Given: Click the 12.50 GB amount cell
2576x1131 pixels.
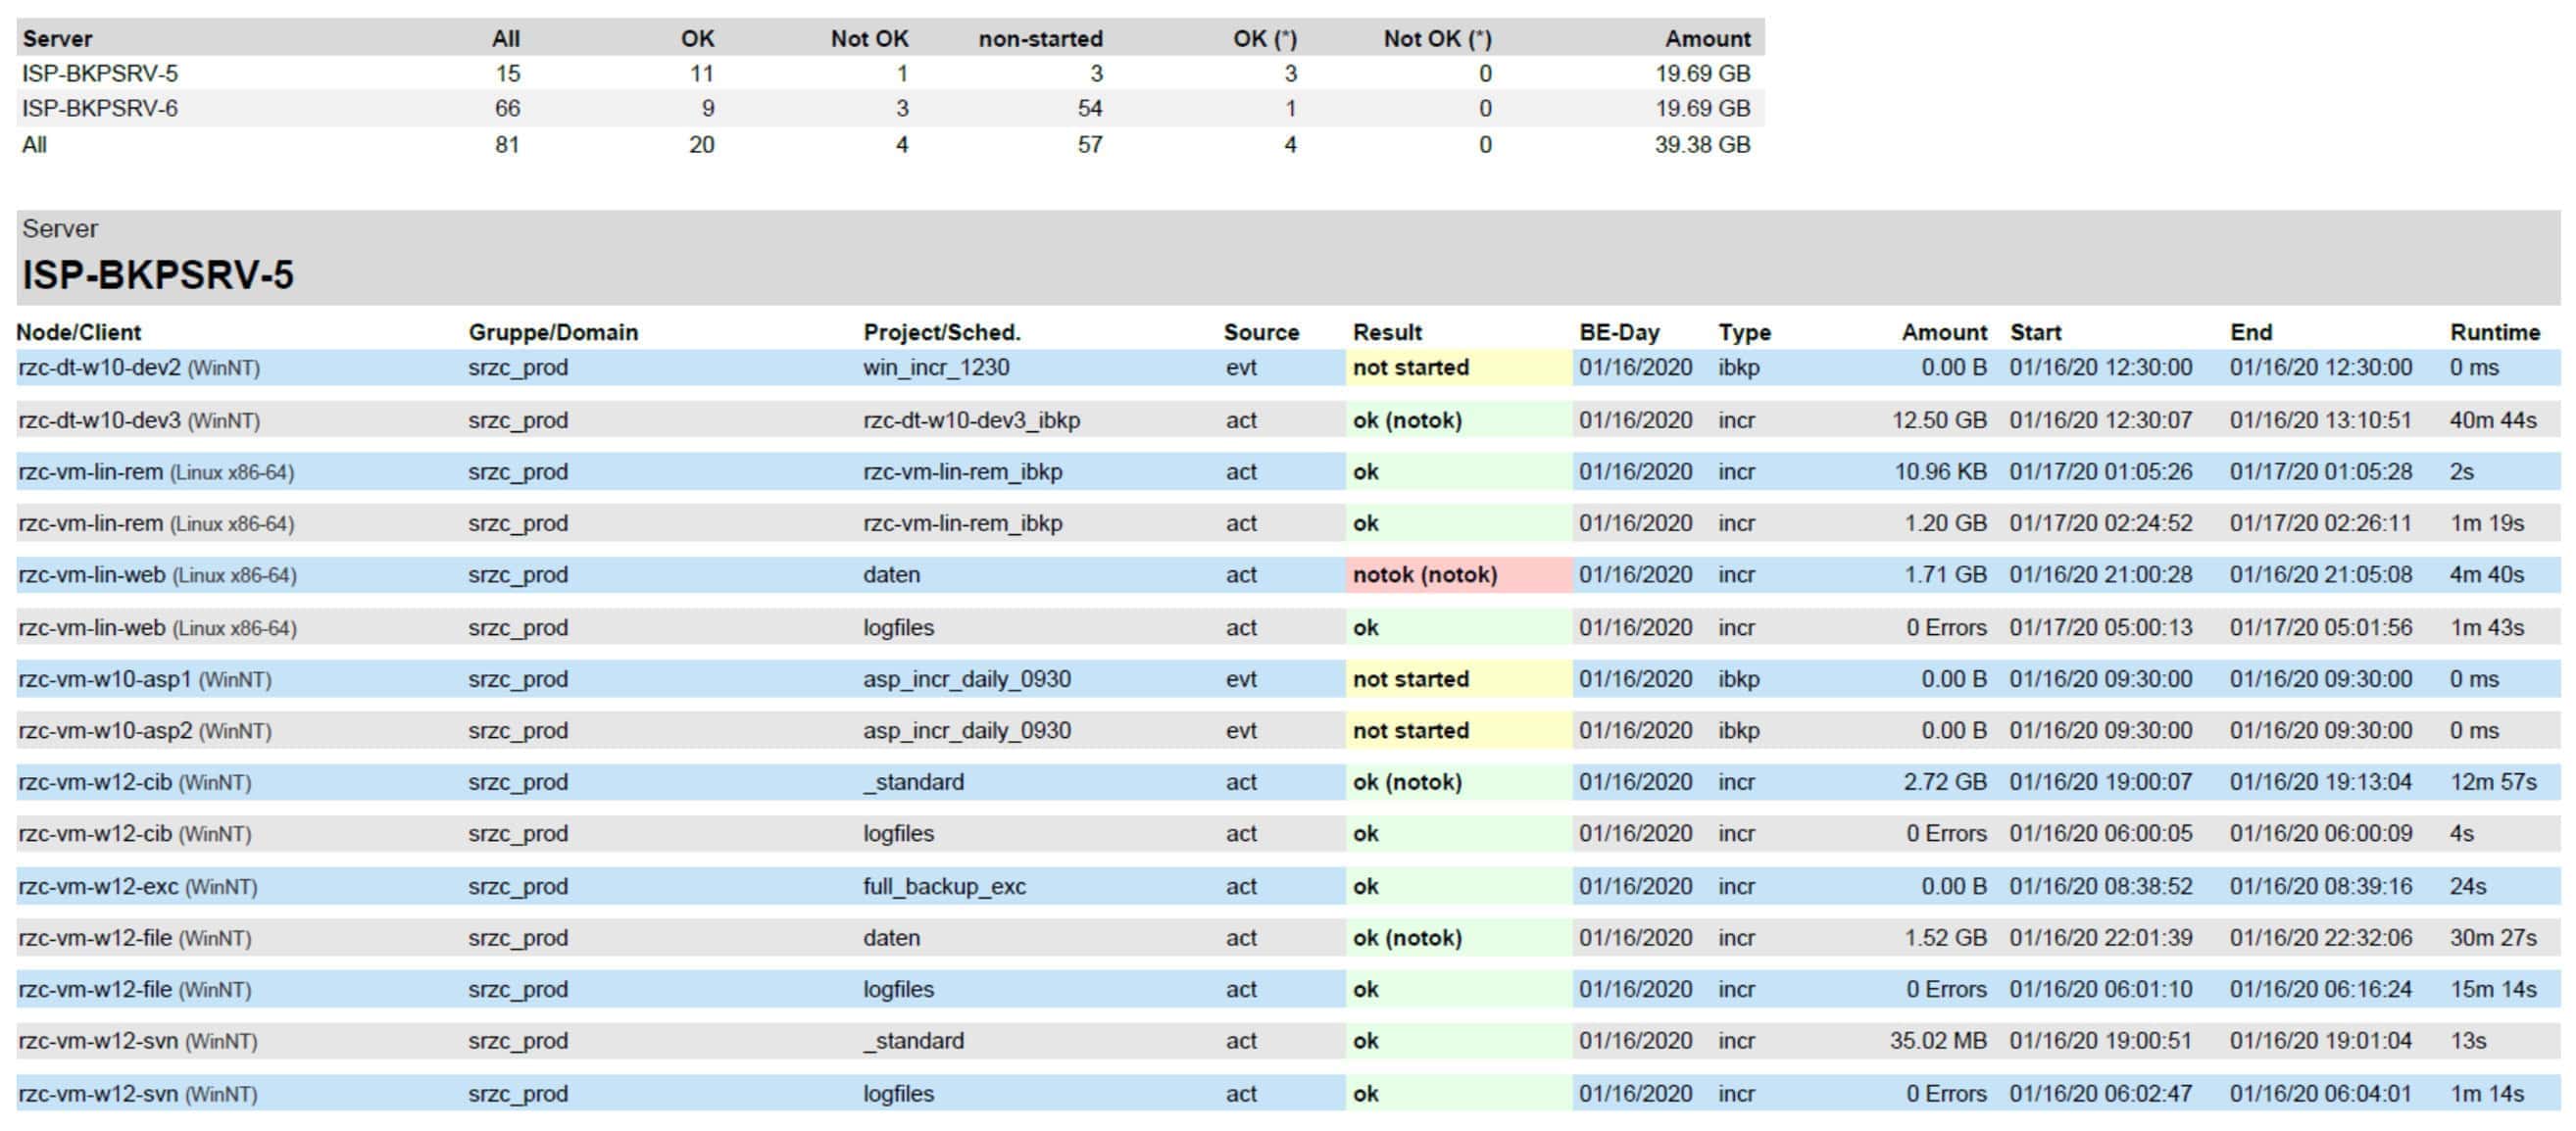Looking at the screenshot, I should pos(1938,420).
